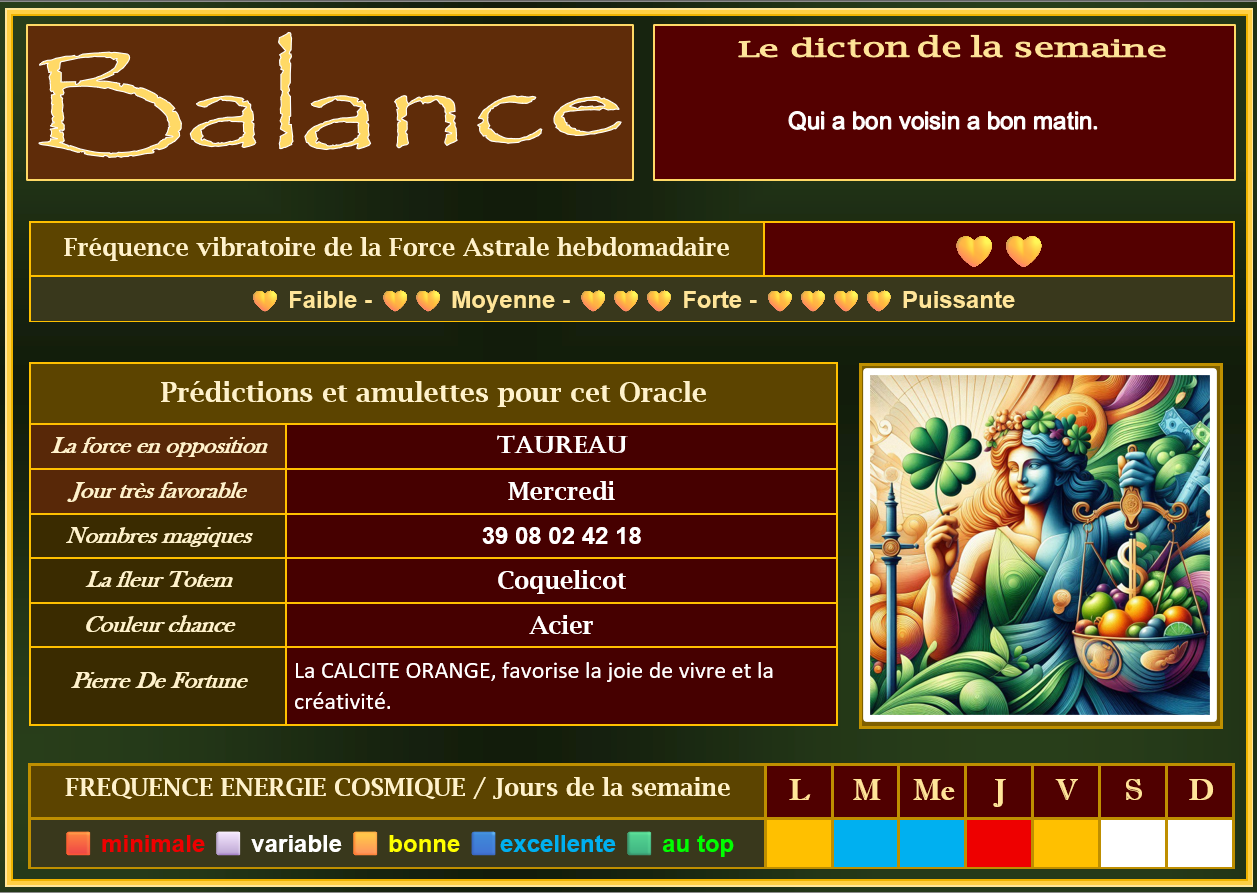
Task: Click the orange bonne legend square
Action: coord(365,844)
